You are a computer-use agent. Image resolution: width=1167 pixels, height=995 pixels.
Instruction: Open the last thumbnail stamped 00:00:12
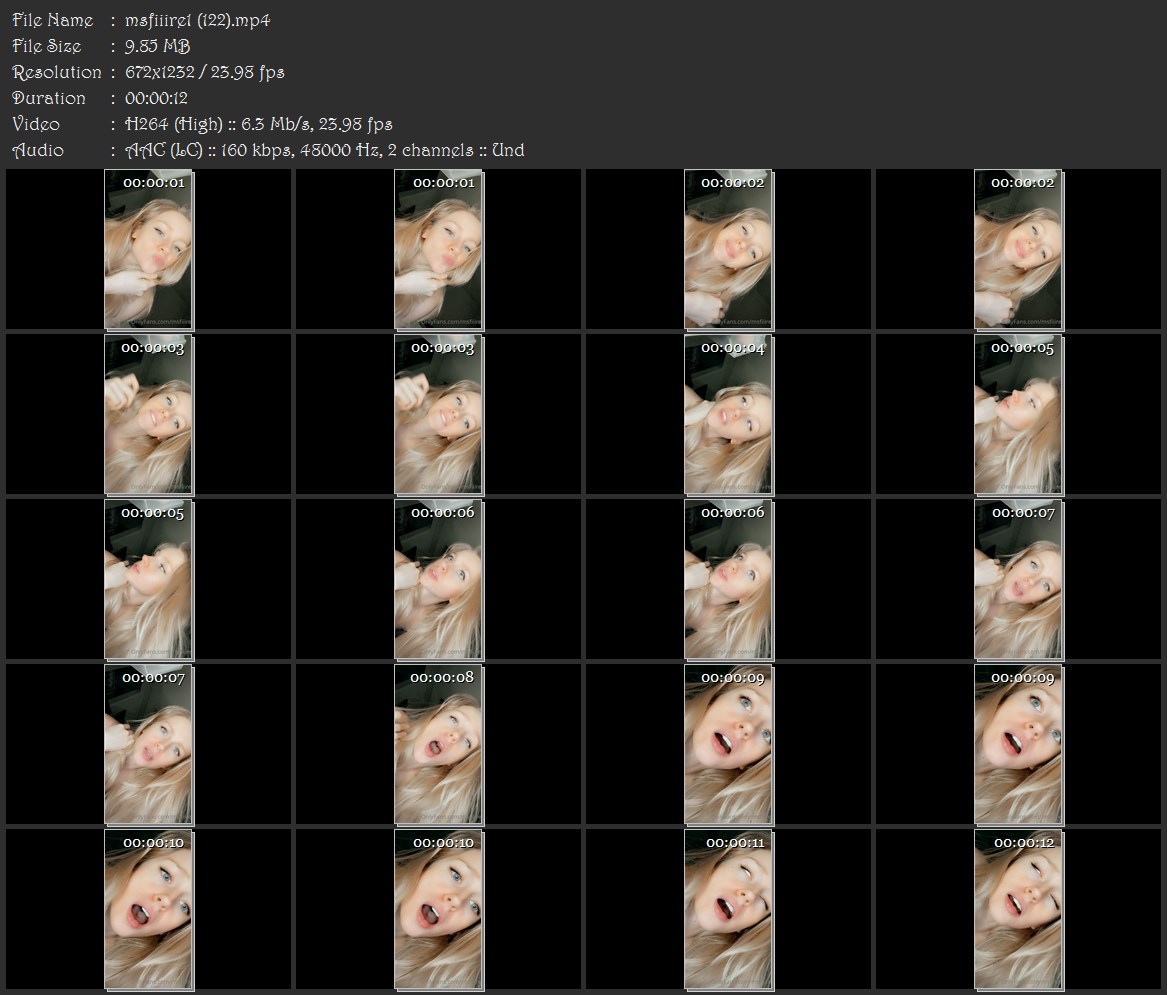(1019, 909)
